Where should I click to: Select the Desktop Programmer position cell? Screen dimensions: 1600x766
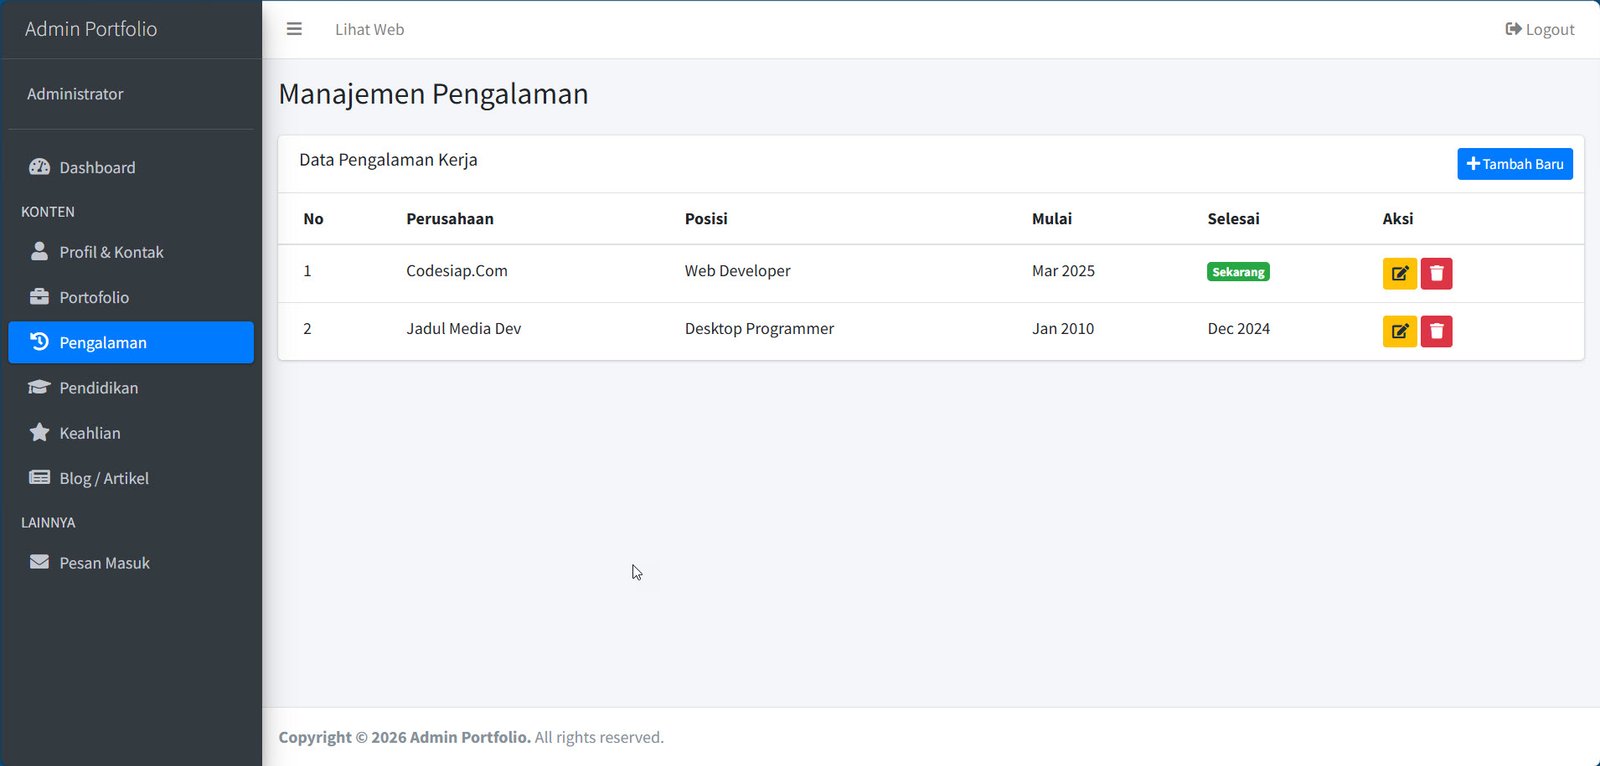(x=759, y=329)
